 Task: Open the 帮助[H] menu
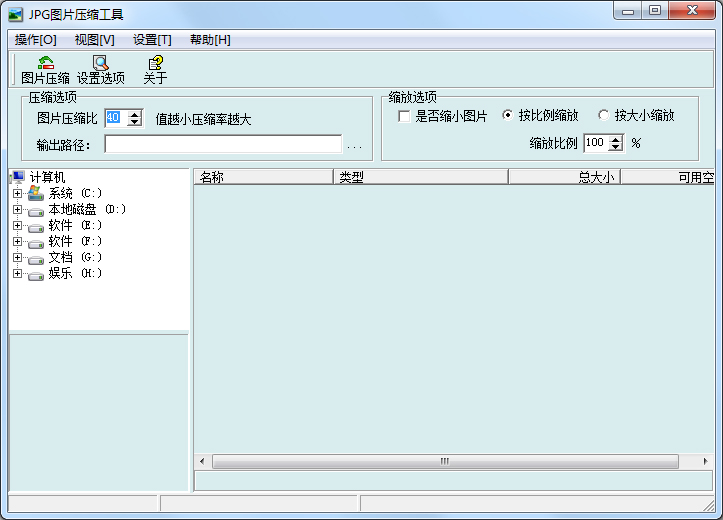(210, 40)
